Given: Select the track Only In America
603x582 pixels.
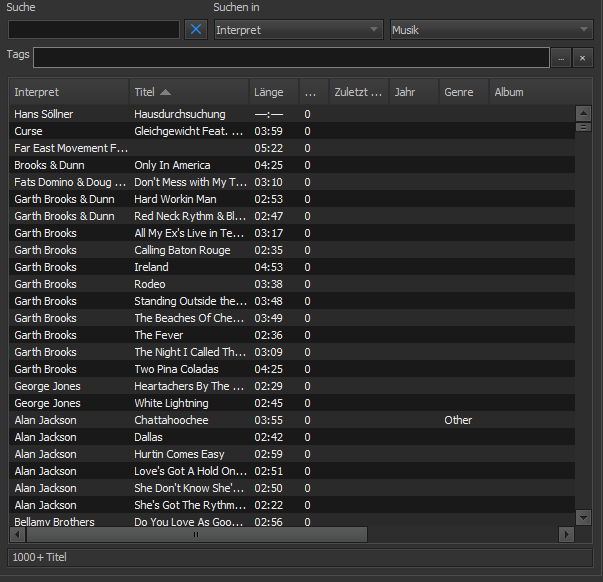Looking at the screenshot, I should click(292, 165).
